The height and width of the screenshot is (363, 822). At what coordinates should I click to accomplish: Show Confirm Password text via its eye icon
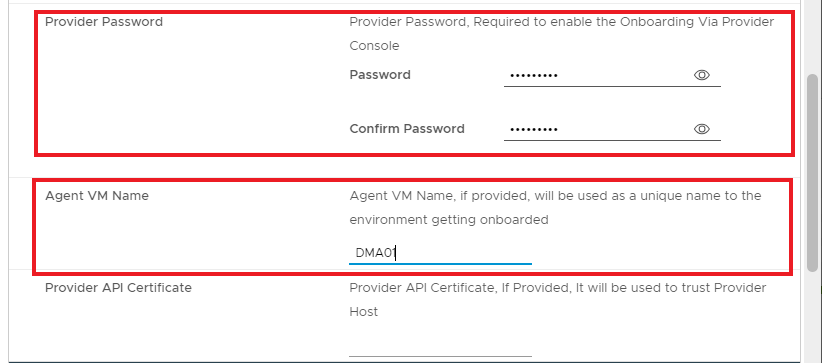[701, 129]
